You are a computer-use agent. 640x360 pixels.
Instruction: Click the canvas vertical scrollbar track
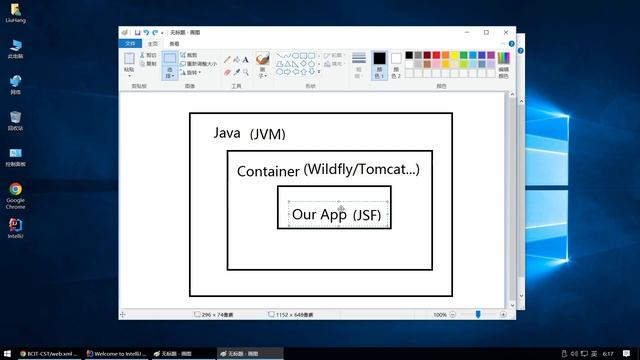point(513,198)
